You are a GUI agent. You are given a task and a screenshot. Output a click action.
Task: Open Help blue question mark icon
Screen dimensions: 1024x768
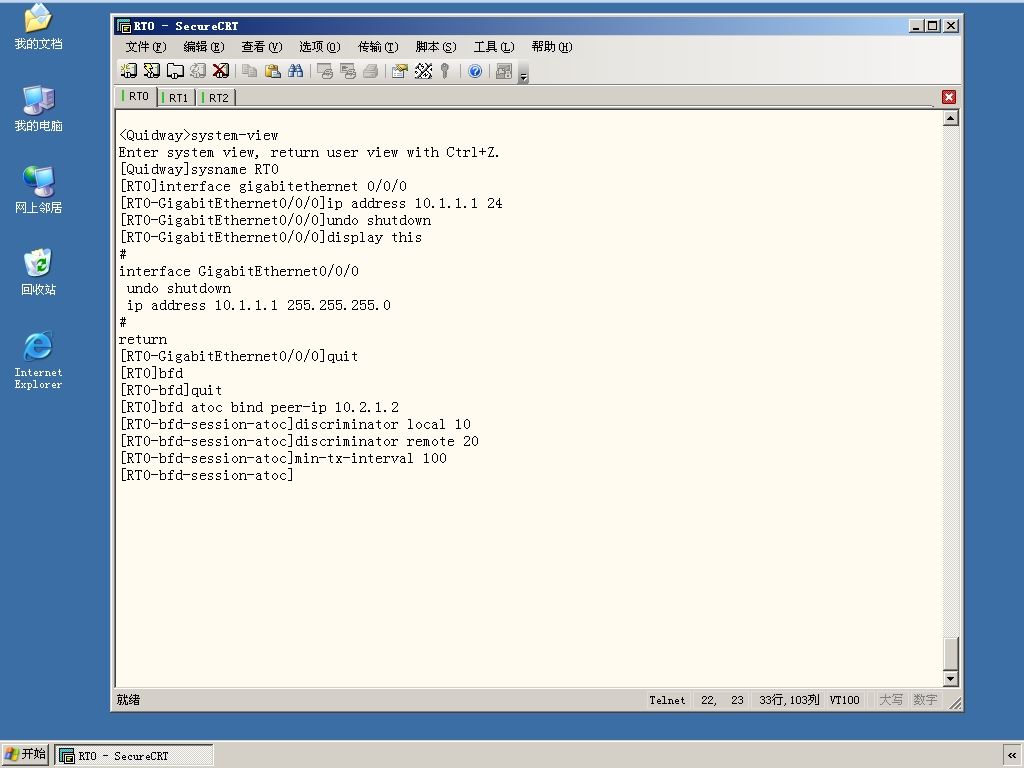(475, 71)
